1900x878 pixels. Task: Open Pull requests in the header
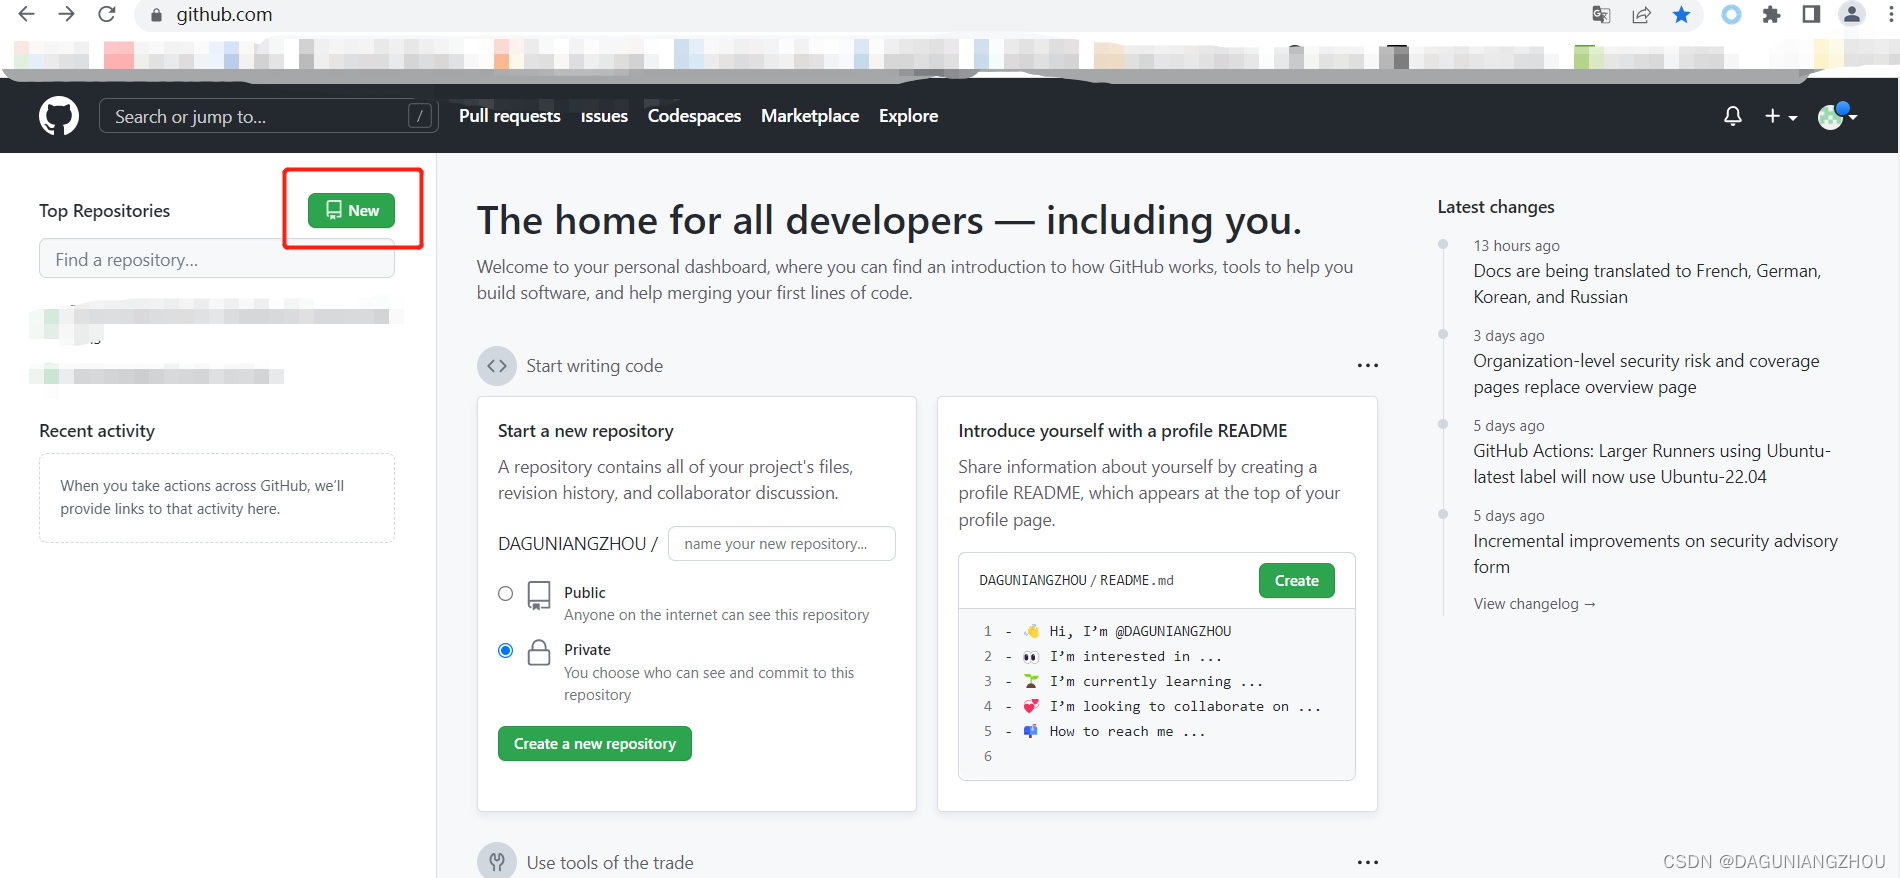510,116
